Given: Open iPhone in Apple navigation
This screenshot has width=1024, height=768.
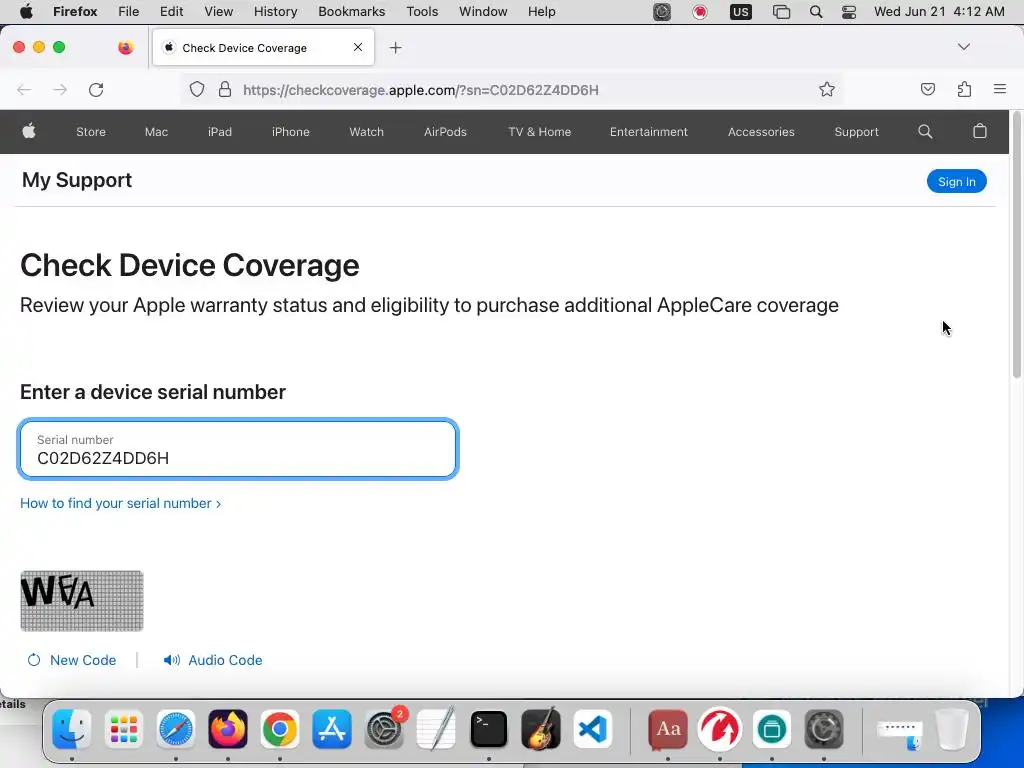Looking at the screenshot, I should (291, 132).
